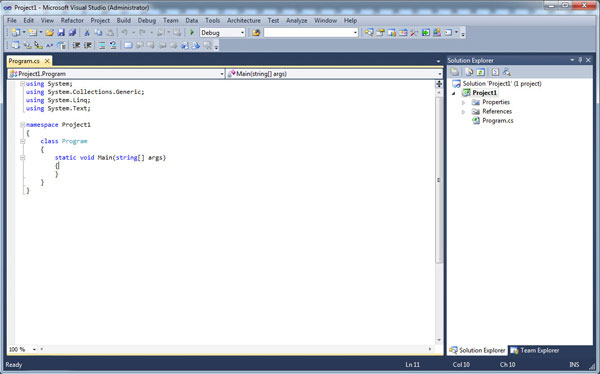
Task: Close the Program.cs tab
Action: [x=47, y=61]
